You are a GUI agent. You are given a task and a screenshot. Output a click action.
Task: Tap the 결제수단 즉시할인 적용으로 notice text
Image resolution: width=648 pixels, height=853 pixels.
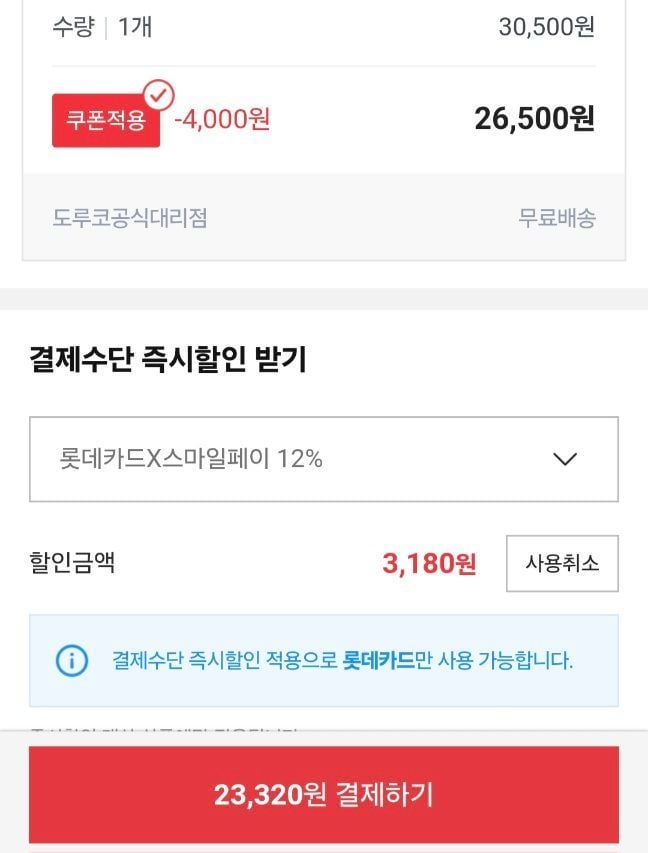(x=225, y=660)
